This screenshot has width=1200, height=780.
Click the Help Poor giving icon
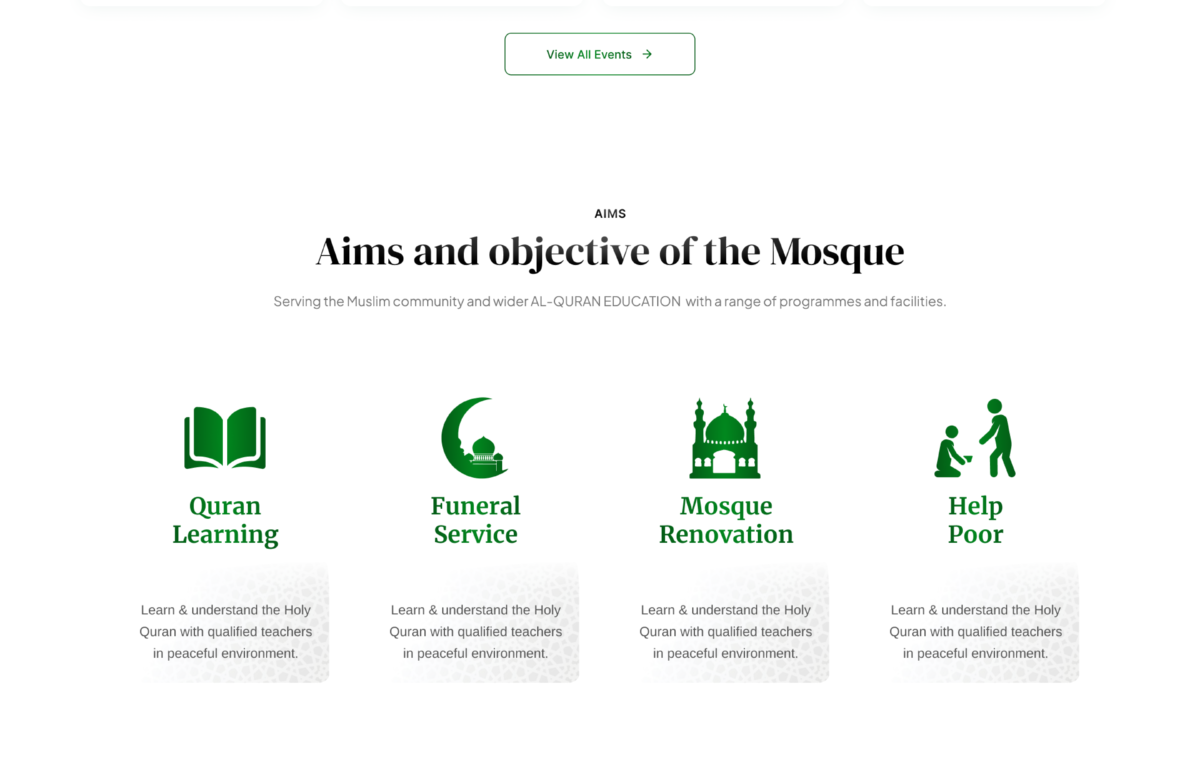pyautogui.click(x=975, y=438)
